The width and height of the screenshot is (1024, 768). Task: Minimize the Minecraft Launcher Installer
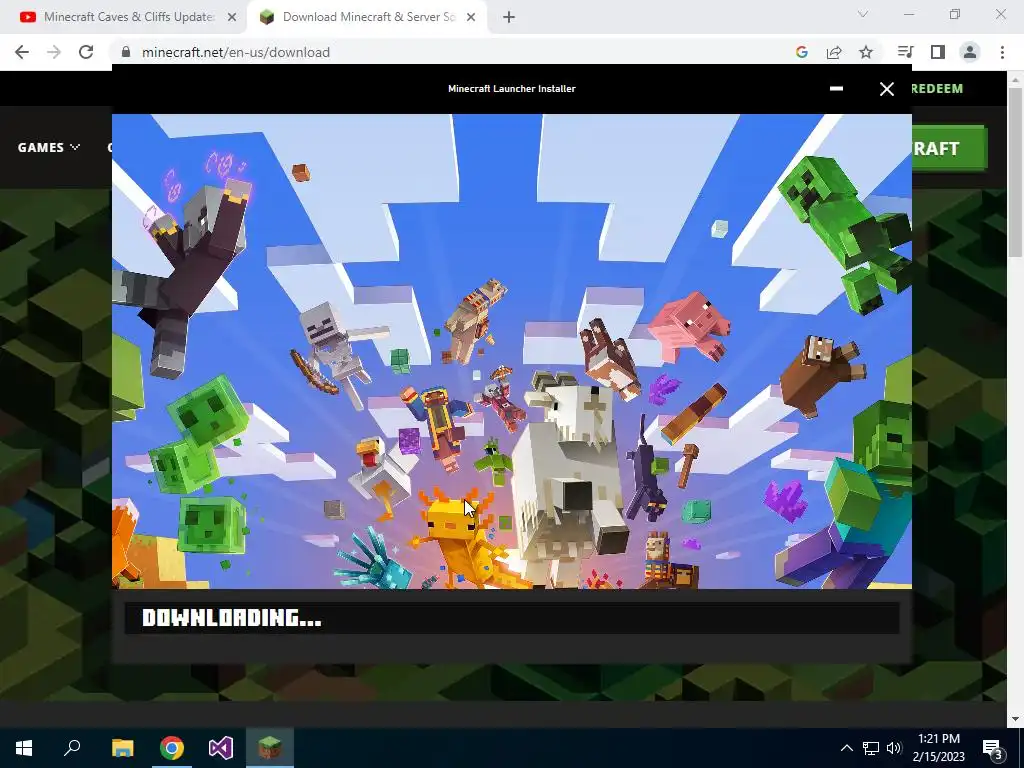click(836, 88)
